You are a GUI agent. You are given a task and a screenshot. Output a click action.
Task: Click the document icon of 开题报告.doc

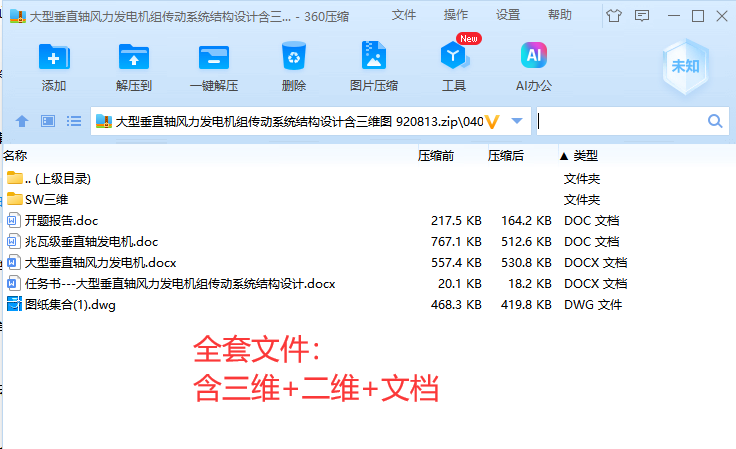coord(14,220)
